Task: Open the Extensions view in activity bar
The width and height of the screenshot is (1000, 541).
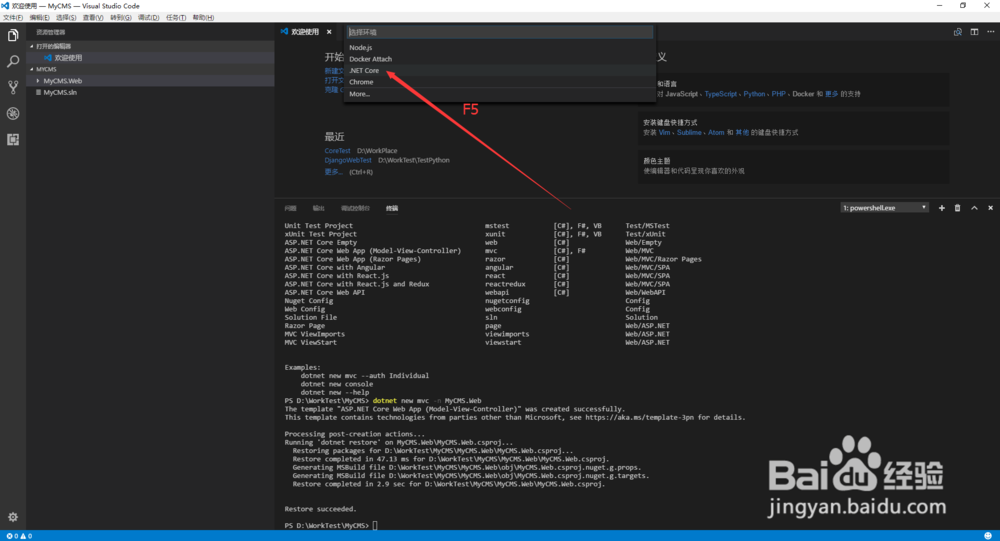Action: [x=13, y=140]
